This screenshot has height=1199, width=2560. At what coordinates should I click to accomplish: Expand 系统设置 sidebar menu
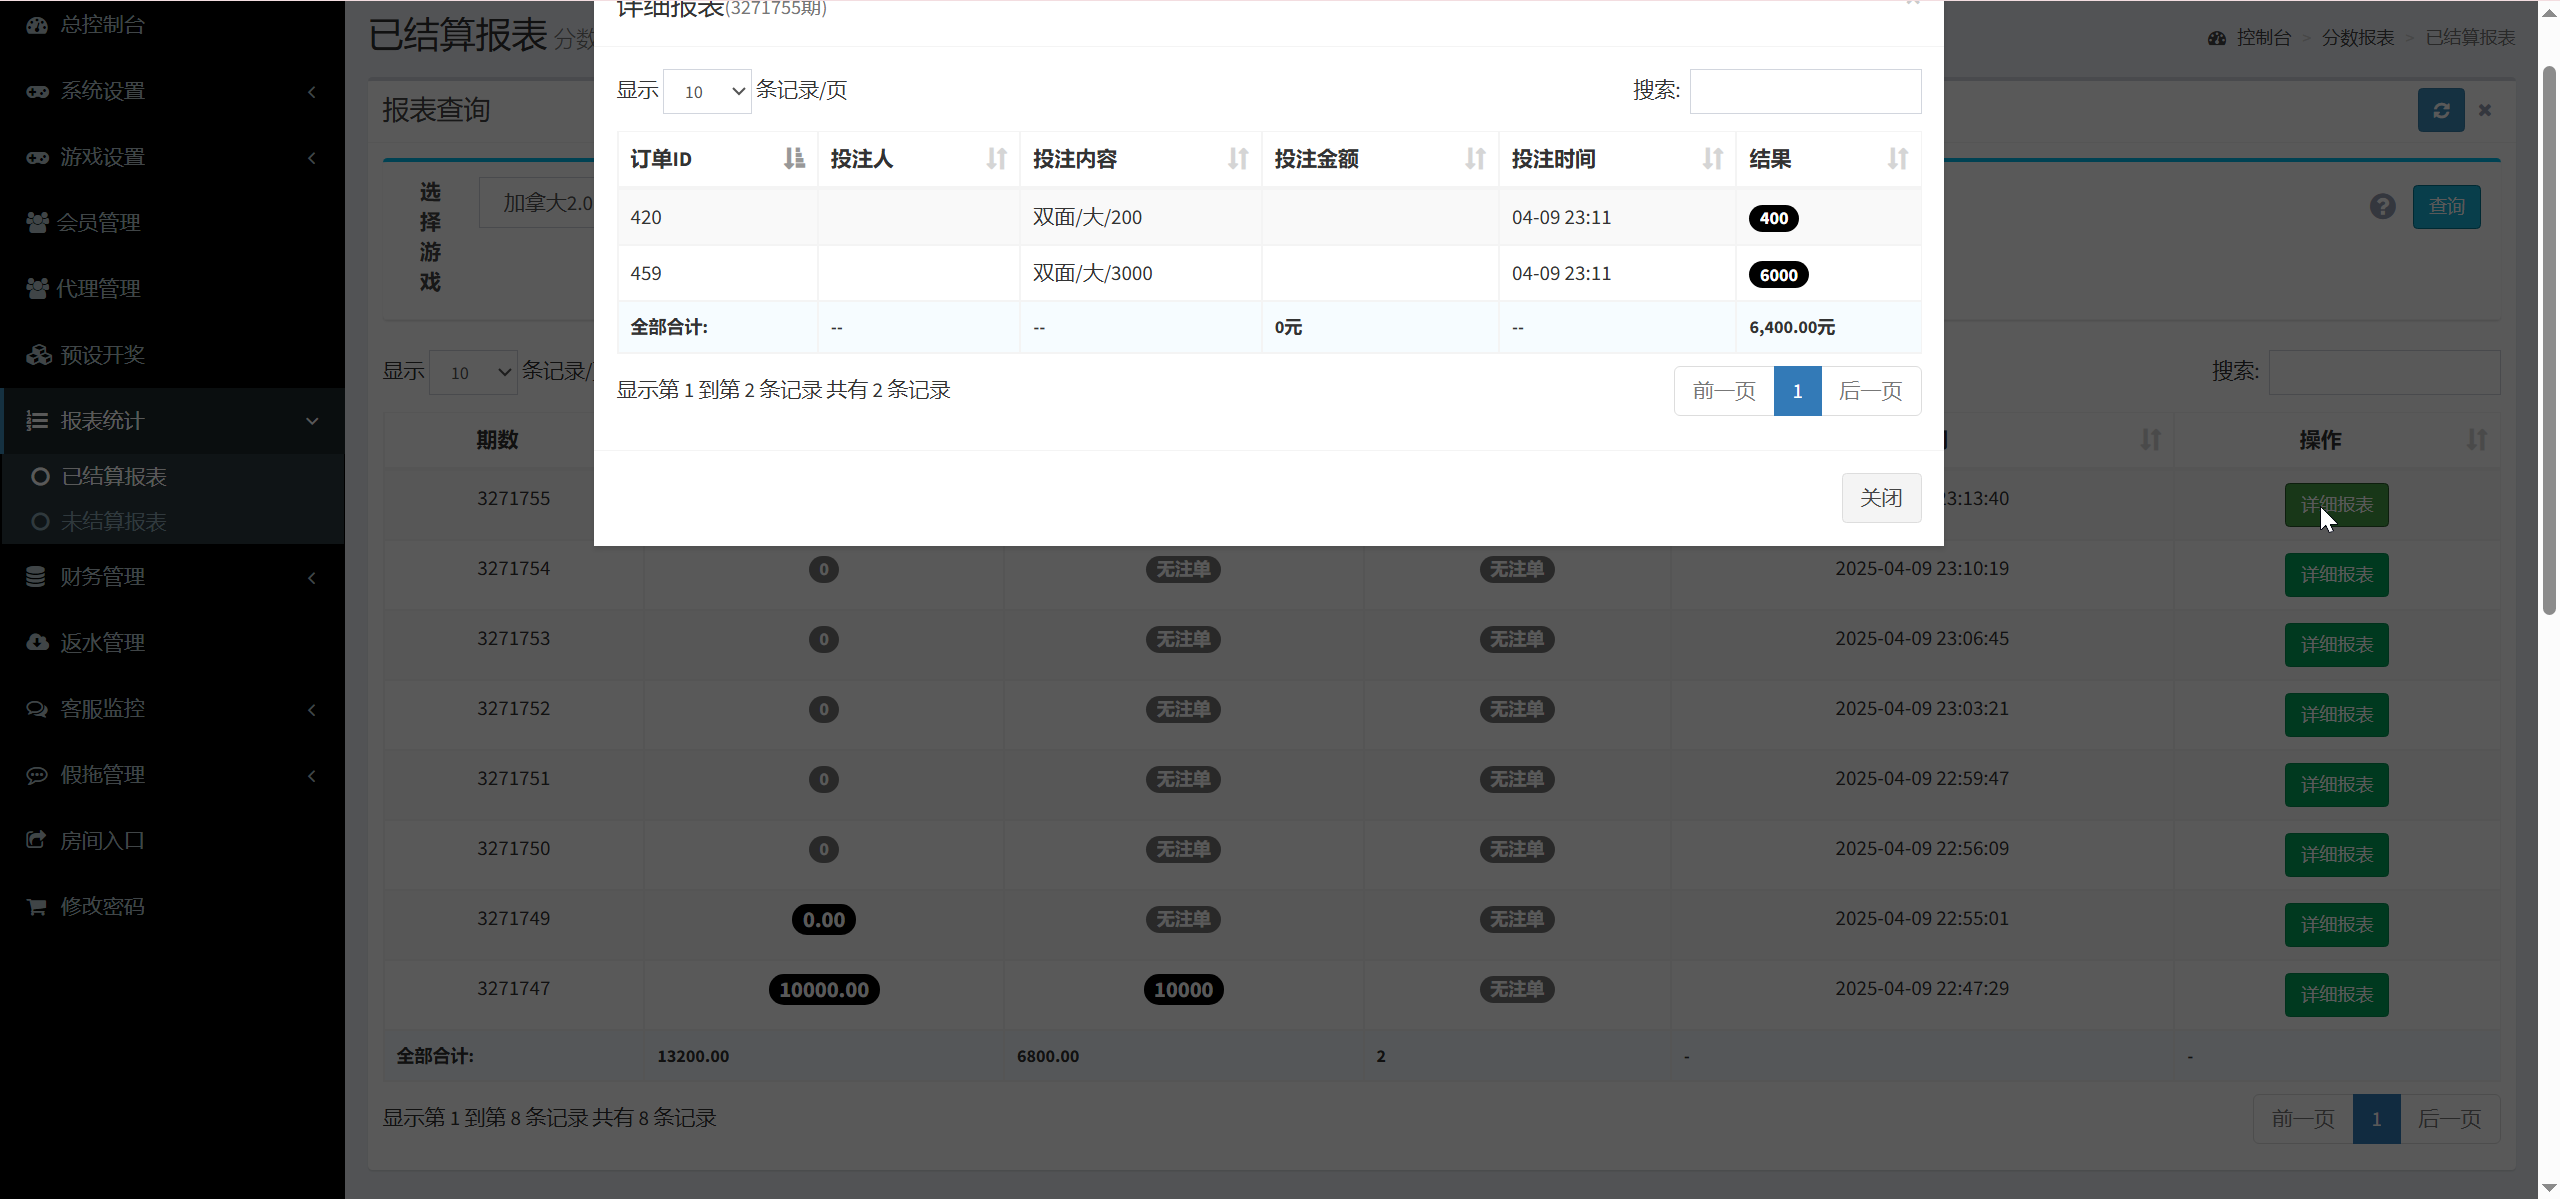(172, 91)
